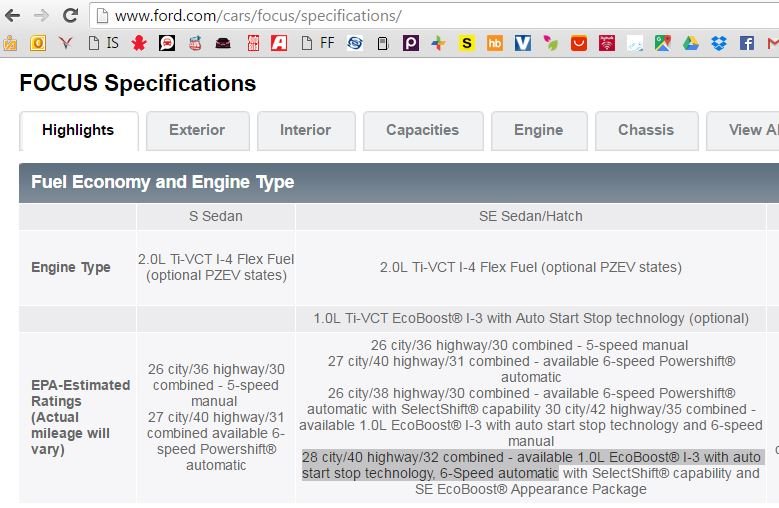Viewport: 779px width, 508px height.
Task: Click the S Sedan column header
Action: (216, 217)
